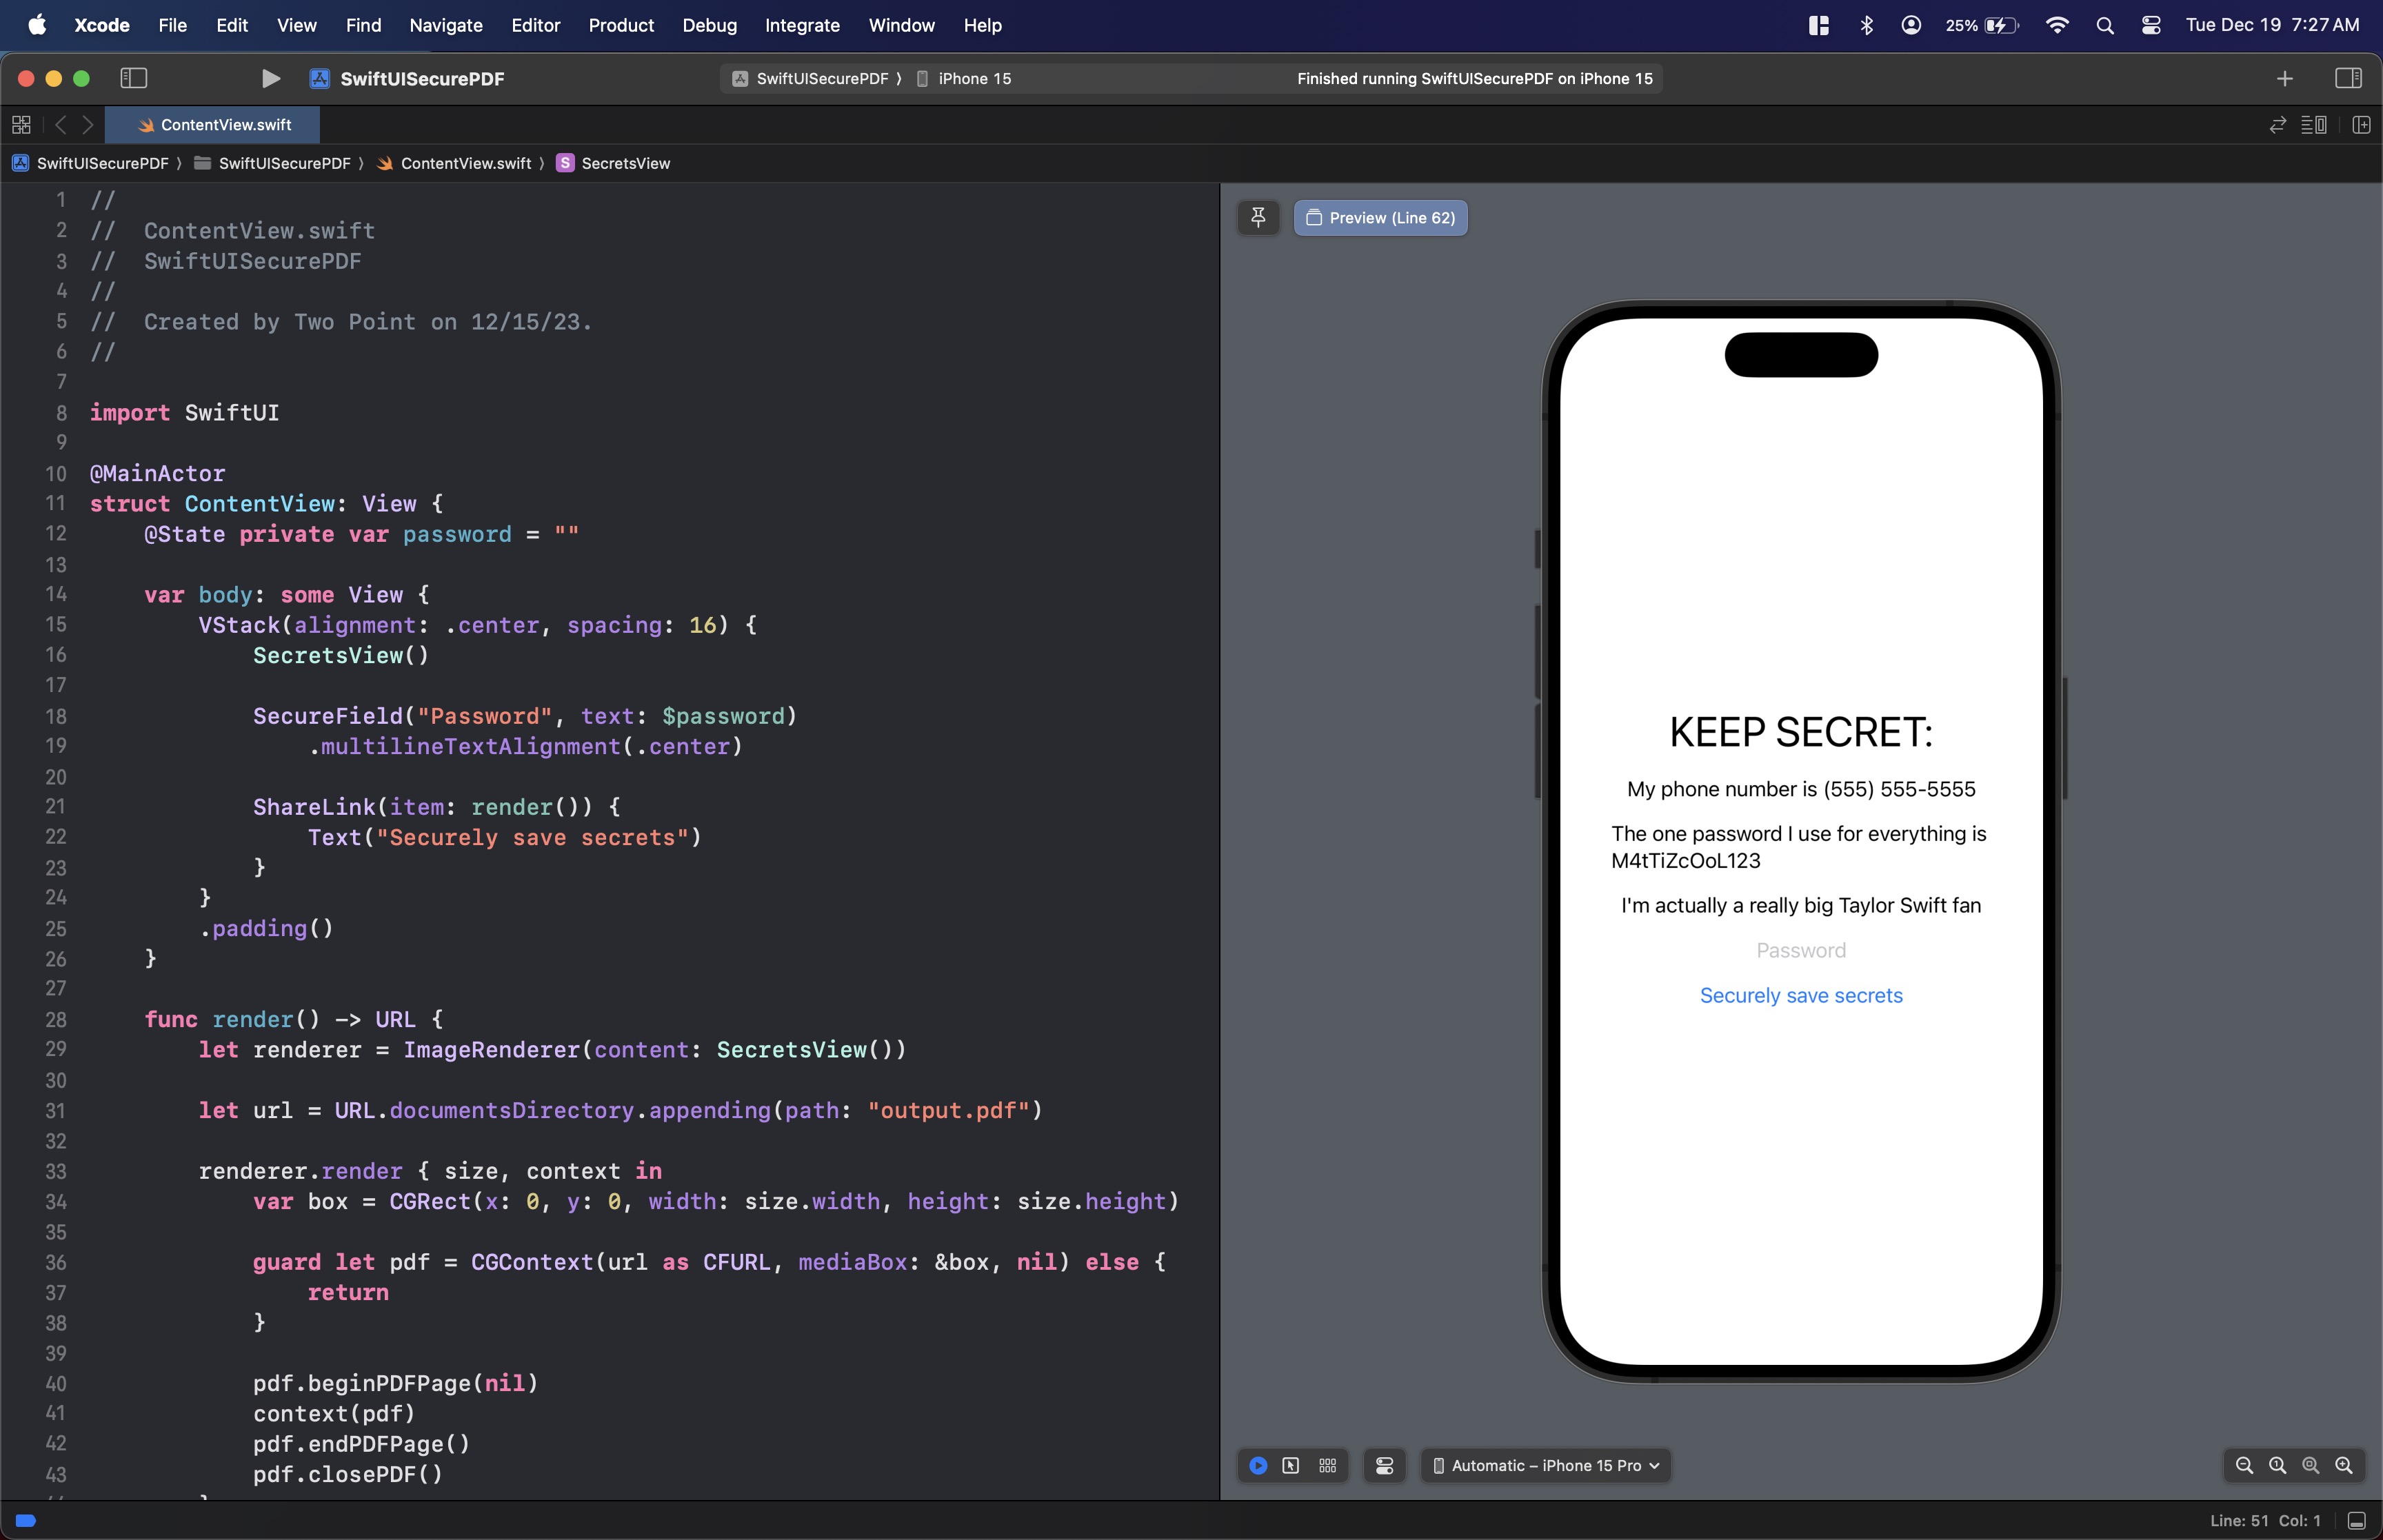
Task: Click the Password field in preview
Action: pos(1800,950)
